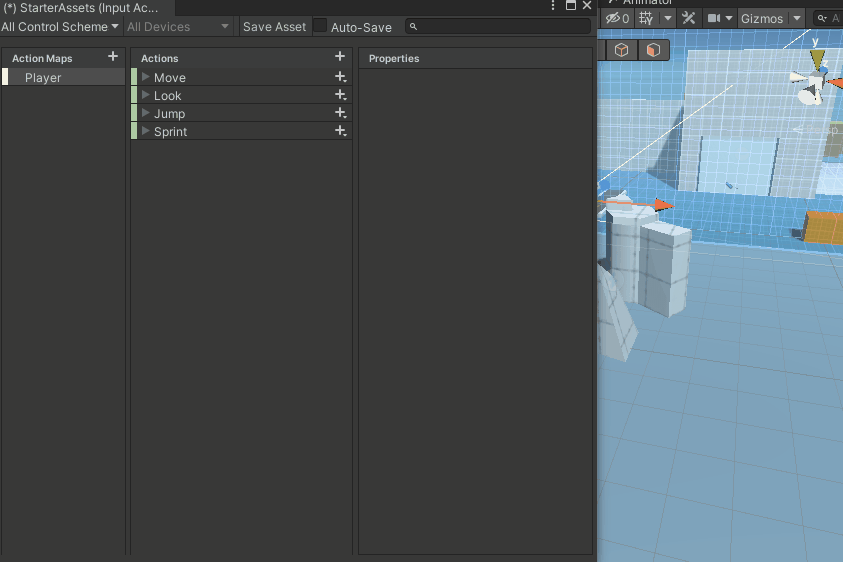Open the All Control Schemes dropdown
The width and height of the screenshot is (843, 562).
tap(60, 27)
